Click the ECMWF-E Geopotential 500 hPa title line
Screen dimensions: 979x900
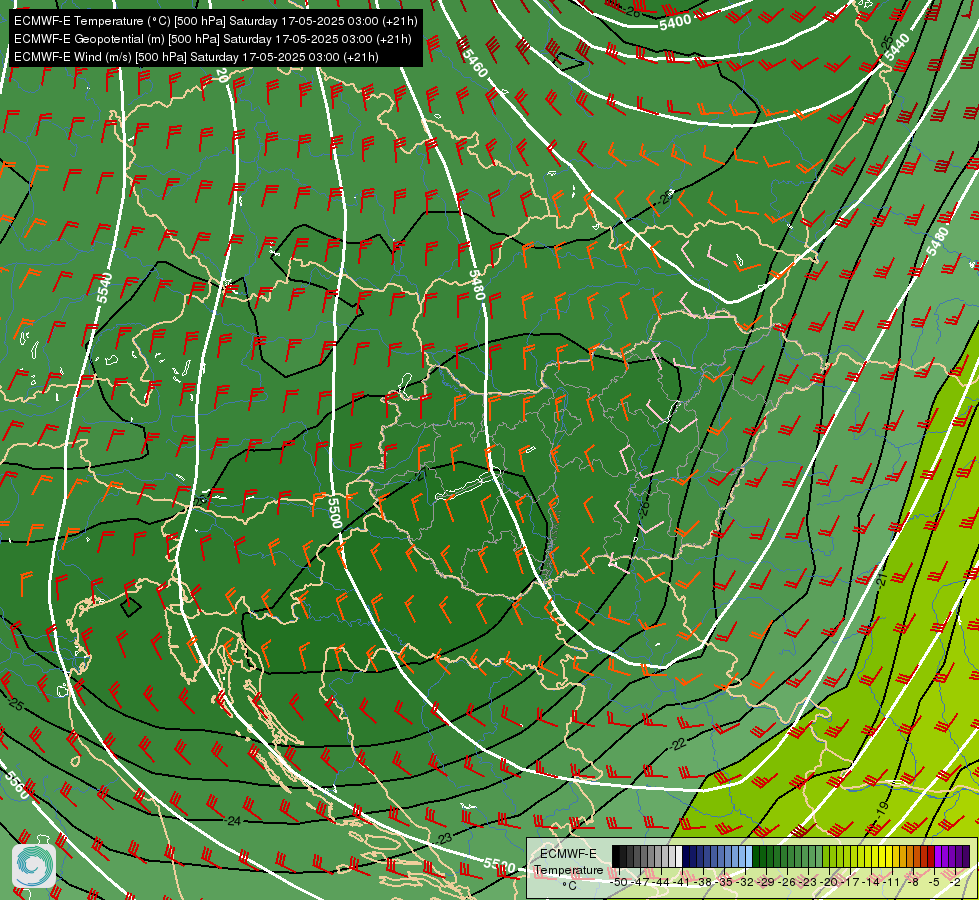point(212,39)
